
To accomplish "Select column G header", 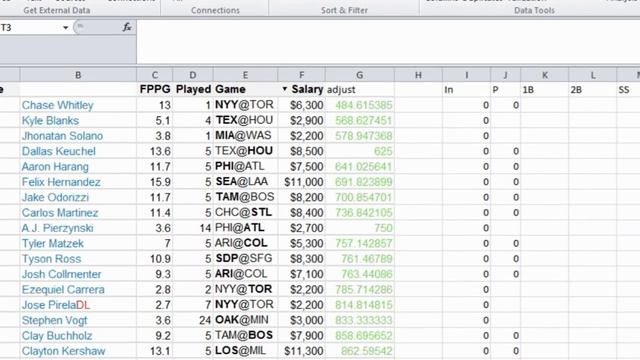I will [x=360, y=75].
